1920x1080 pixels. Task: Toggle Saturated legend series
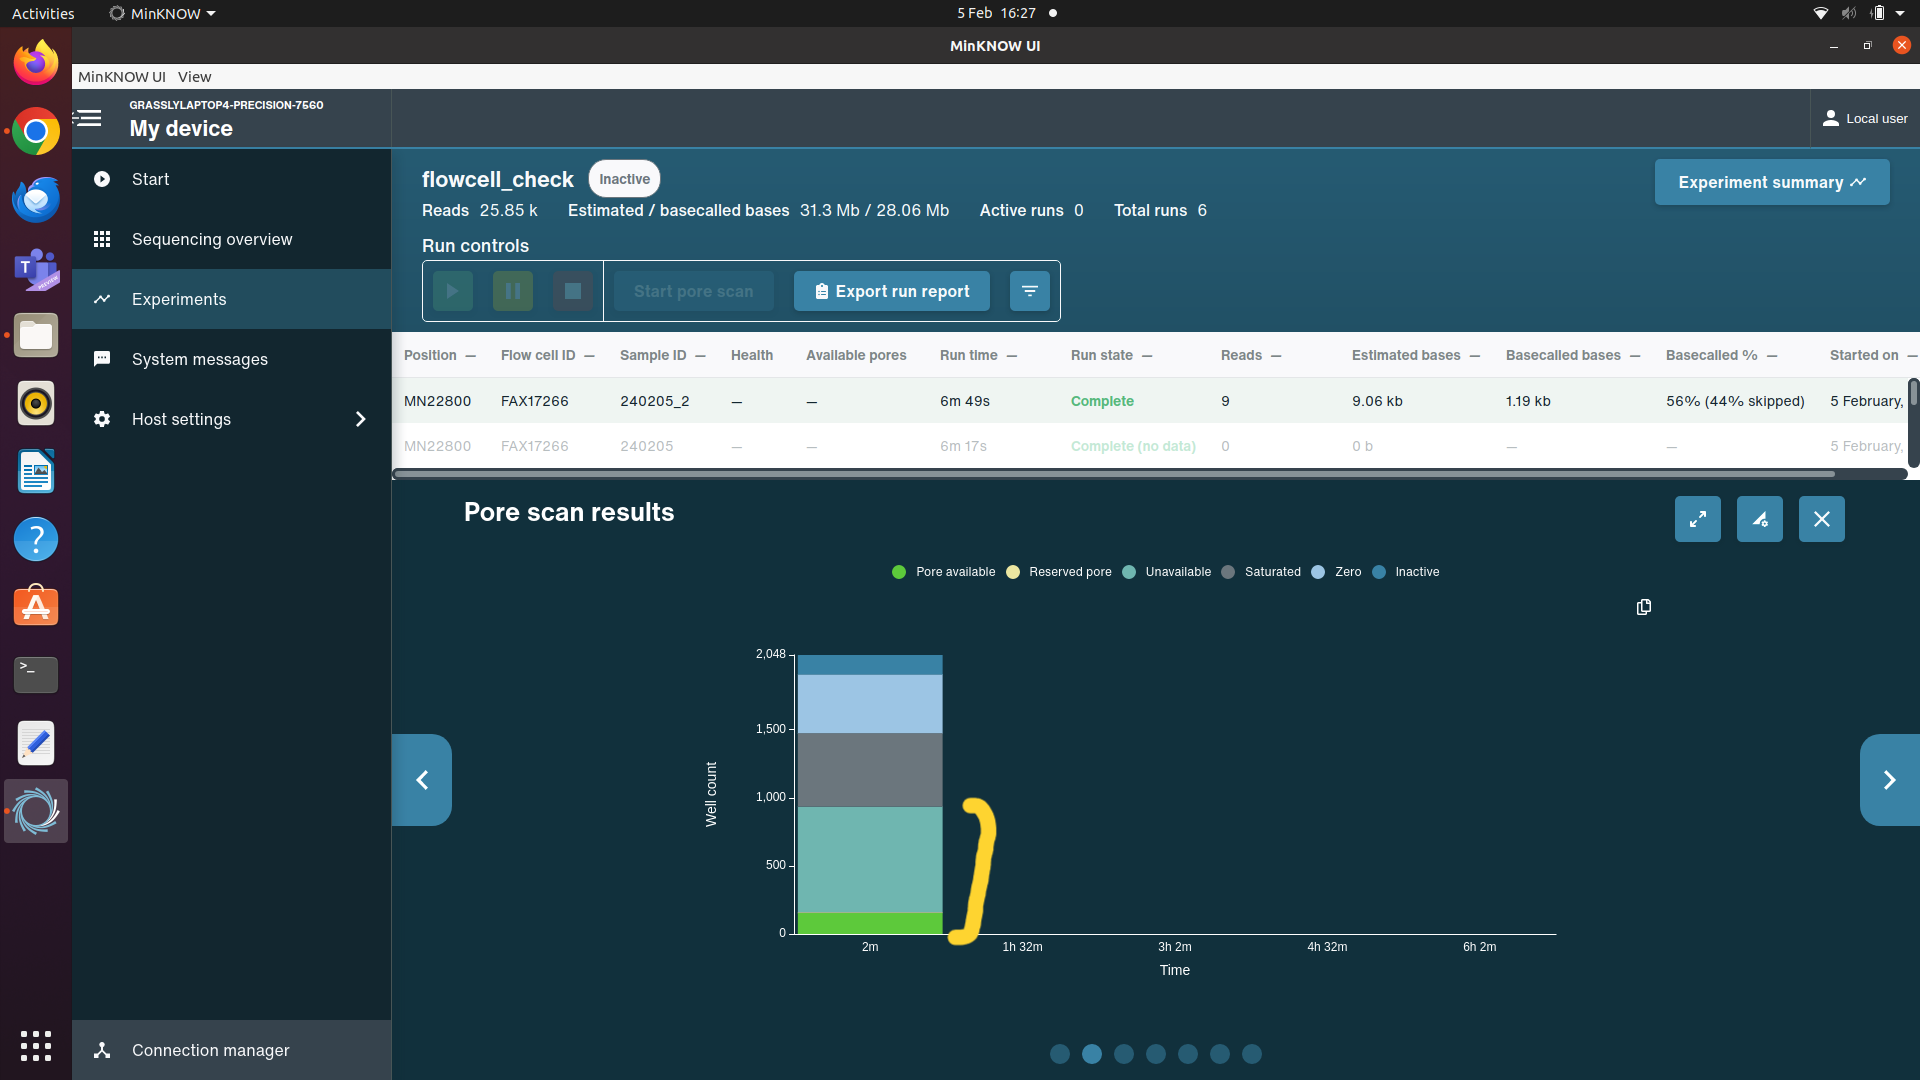click(1261, 572)
